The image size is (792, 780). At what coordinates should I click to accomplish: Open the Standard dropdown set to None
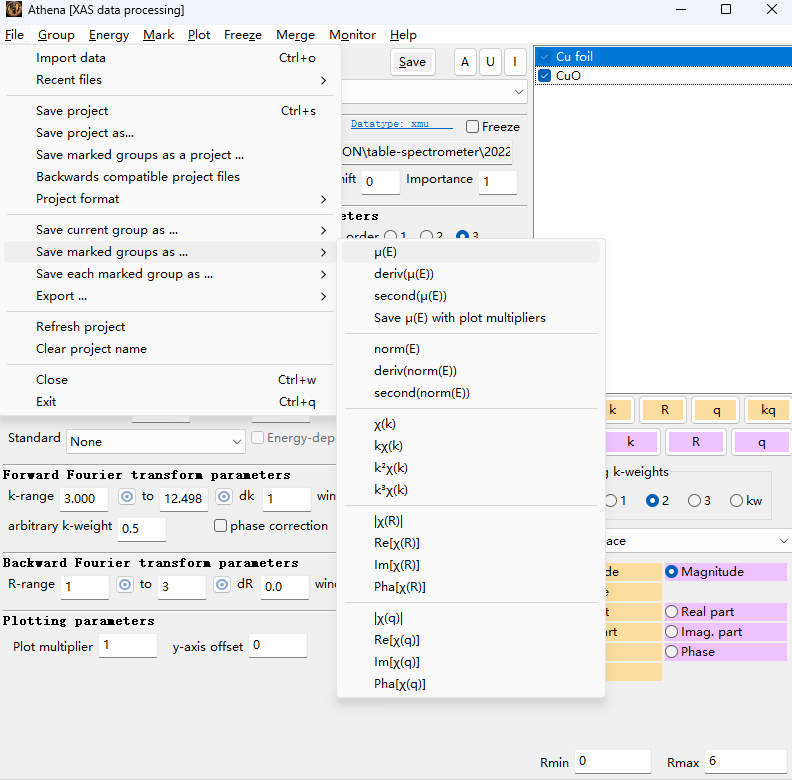click(x=155, y=441)
